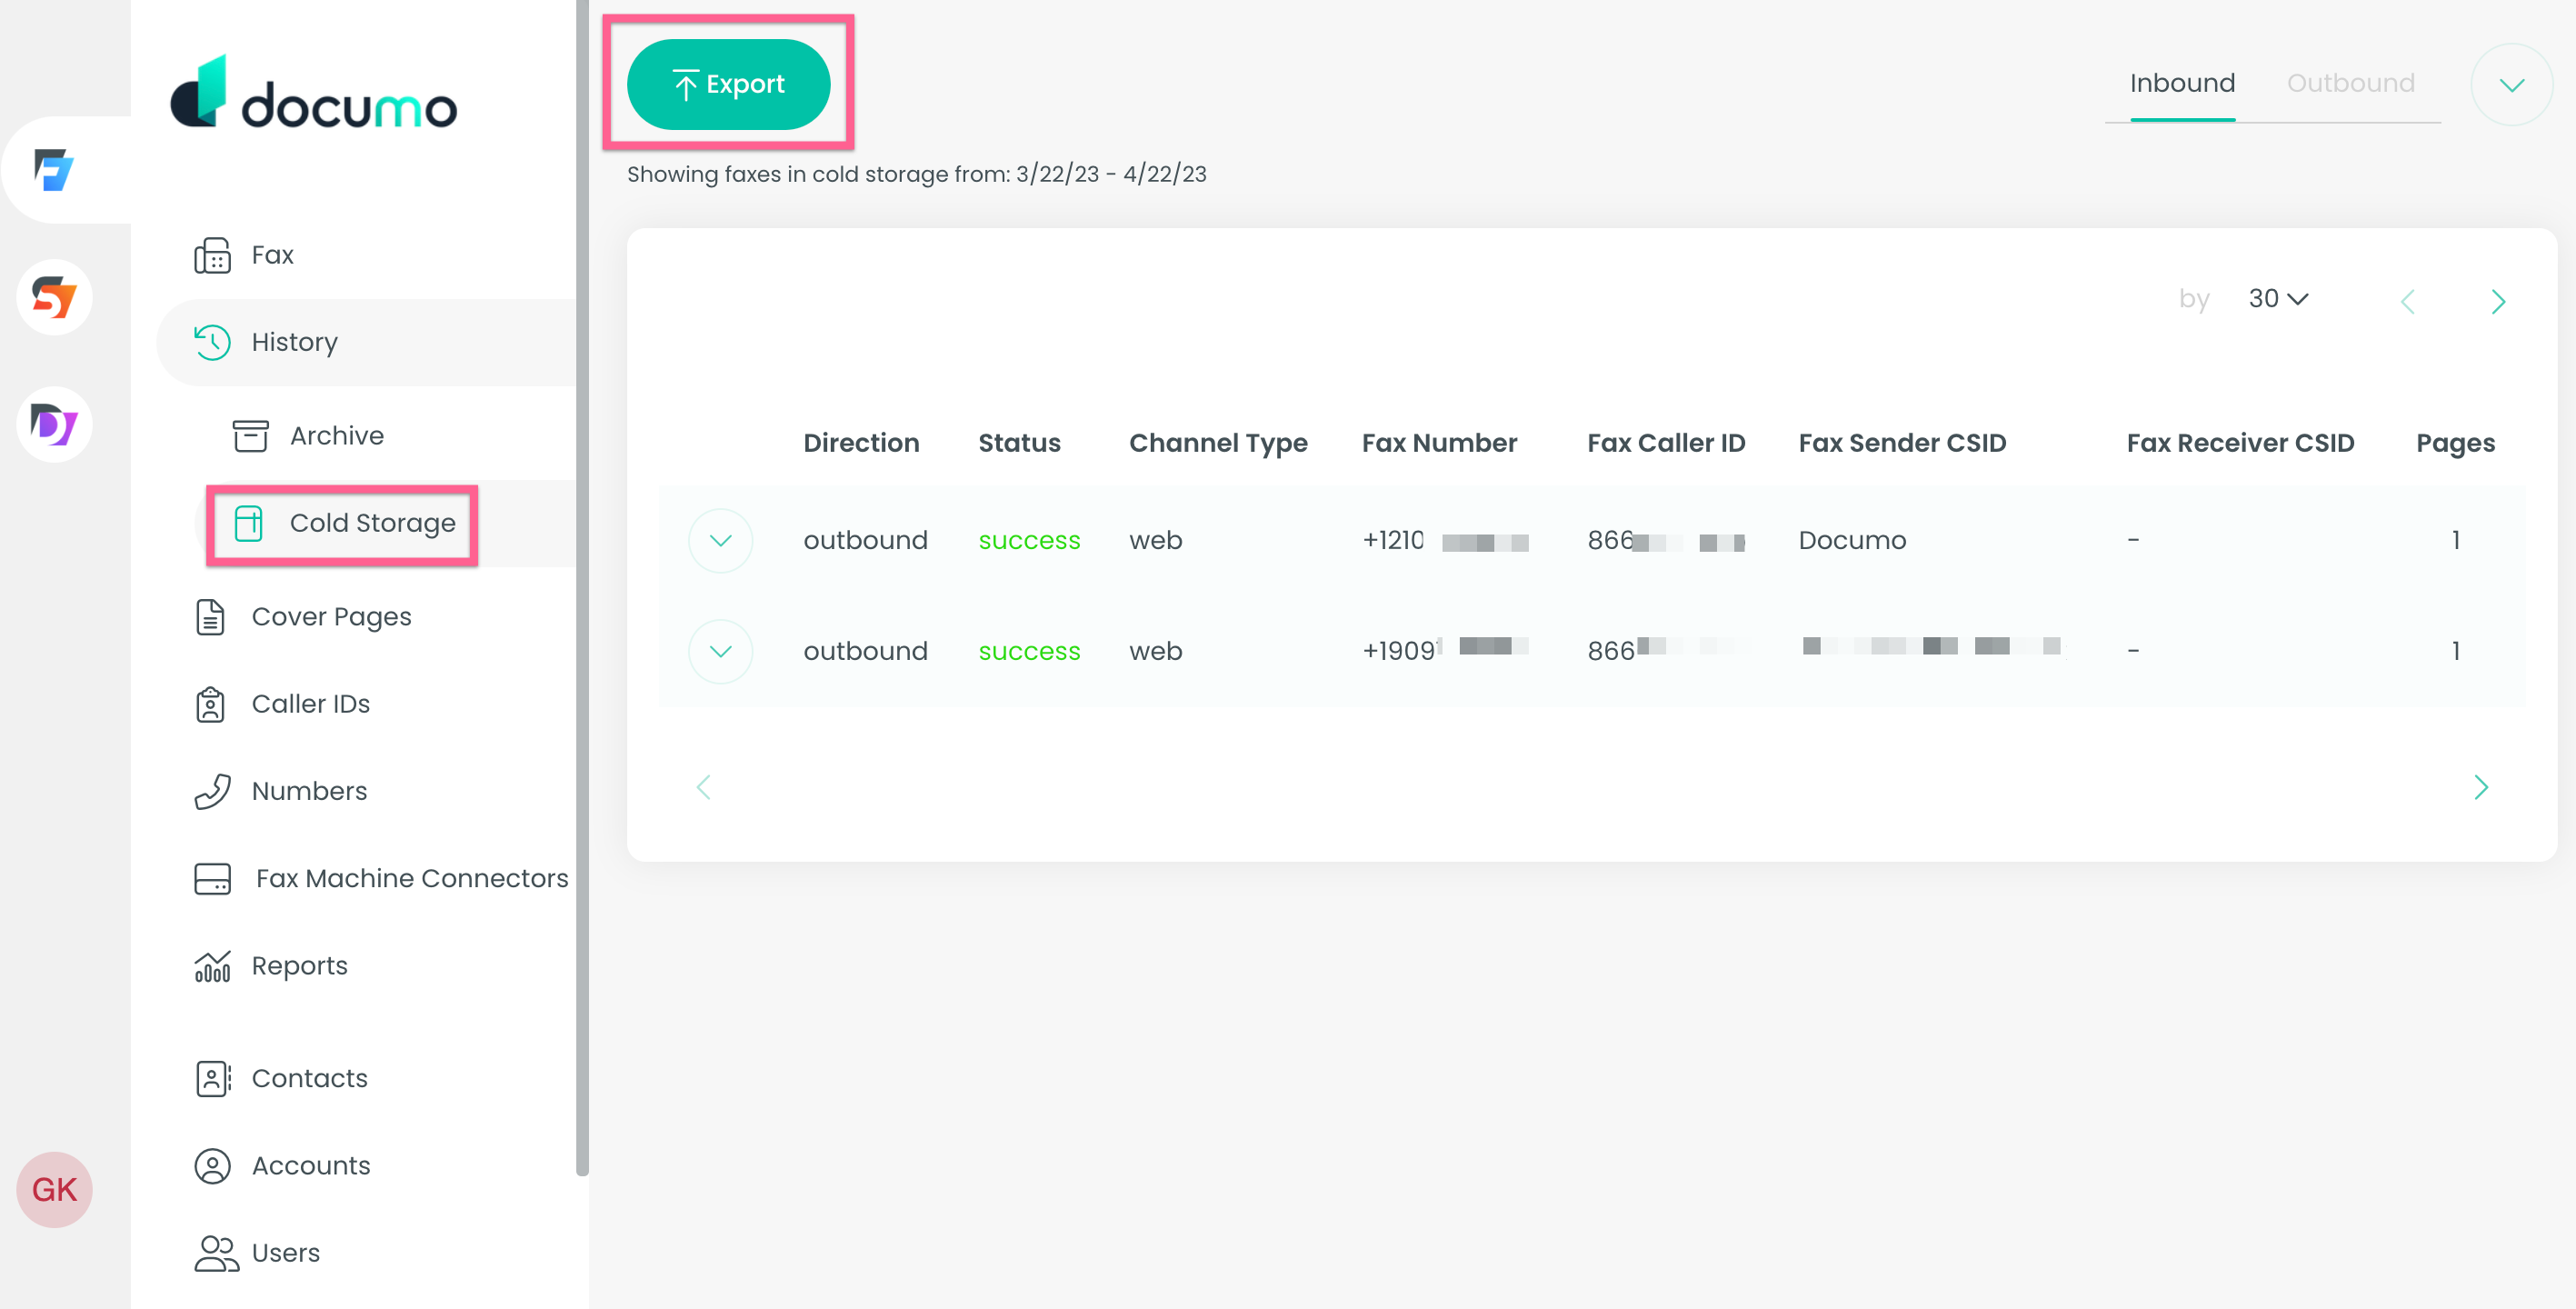
Task: Open the round chevron dropdown beside Outbound
Action: click(x=2511, y=84)
